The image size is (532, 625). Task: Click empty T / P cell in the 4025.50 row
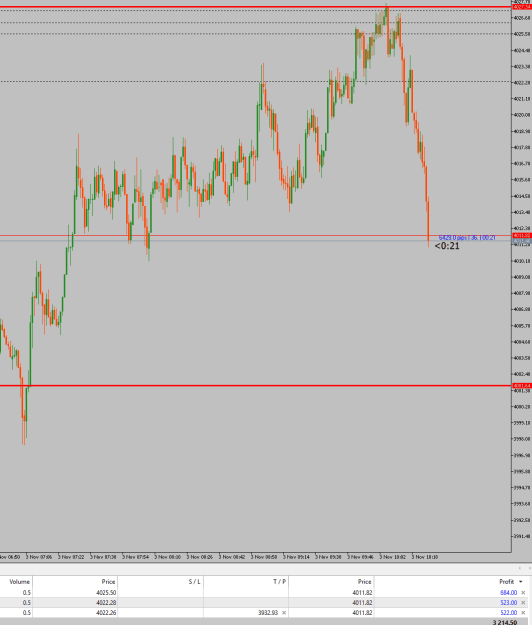pos(246,593)
